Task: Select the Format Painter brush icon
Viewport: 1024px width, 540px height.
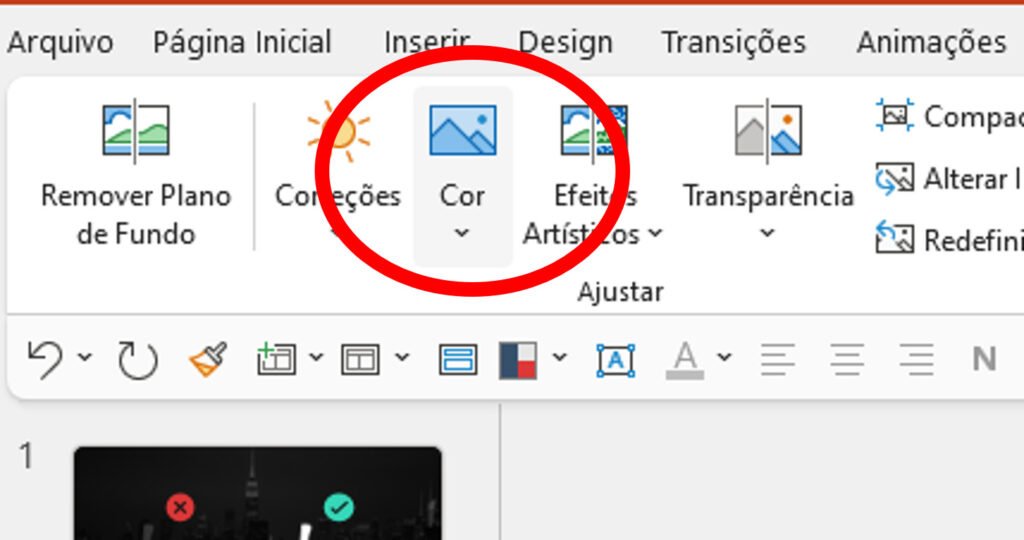Action: click(208, 359)
